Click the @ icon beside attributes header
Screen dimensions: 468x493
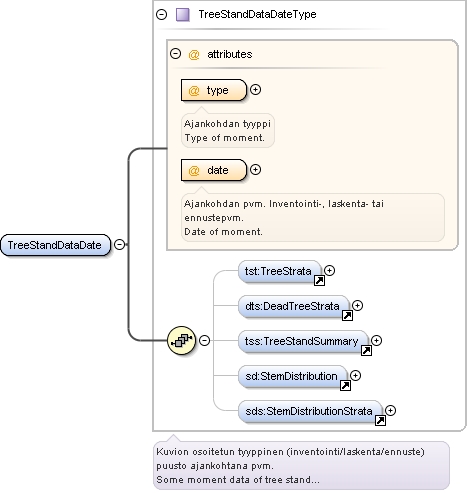(x=194, y=54)
